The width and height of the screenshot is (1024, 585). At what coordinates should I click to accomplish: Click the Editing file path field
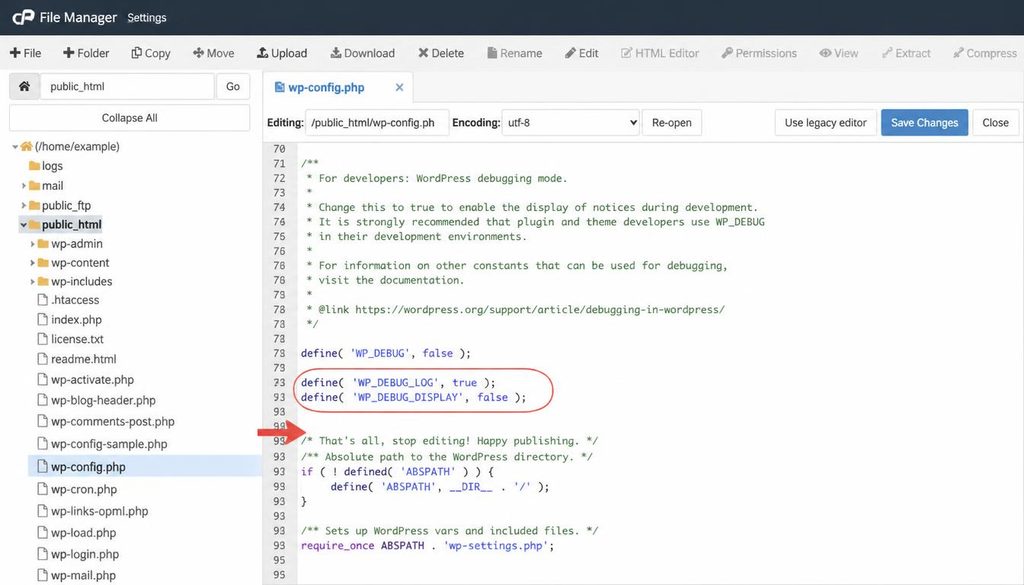click(x=377, y=123)
